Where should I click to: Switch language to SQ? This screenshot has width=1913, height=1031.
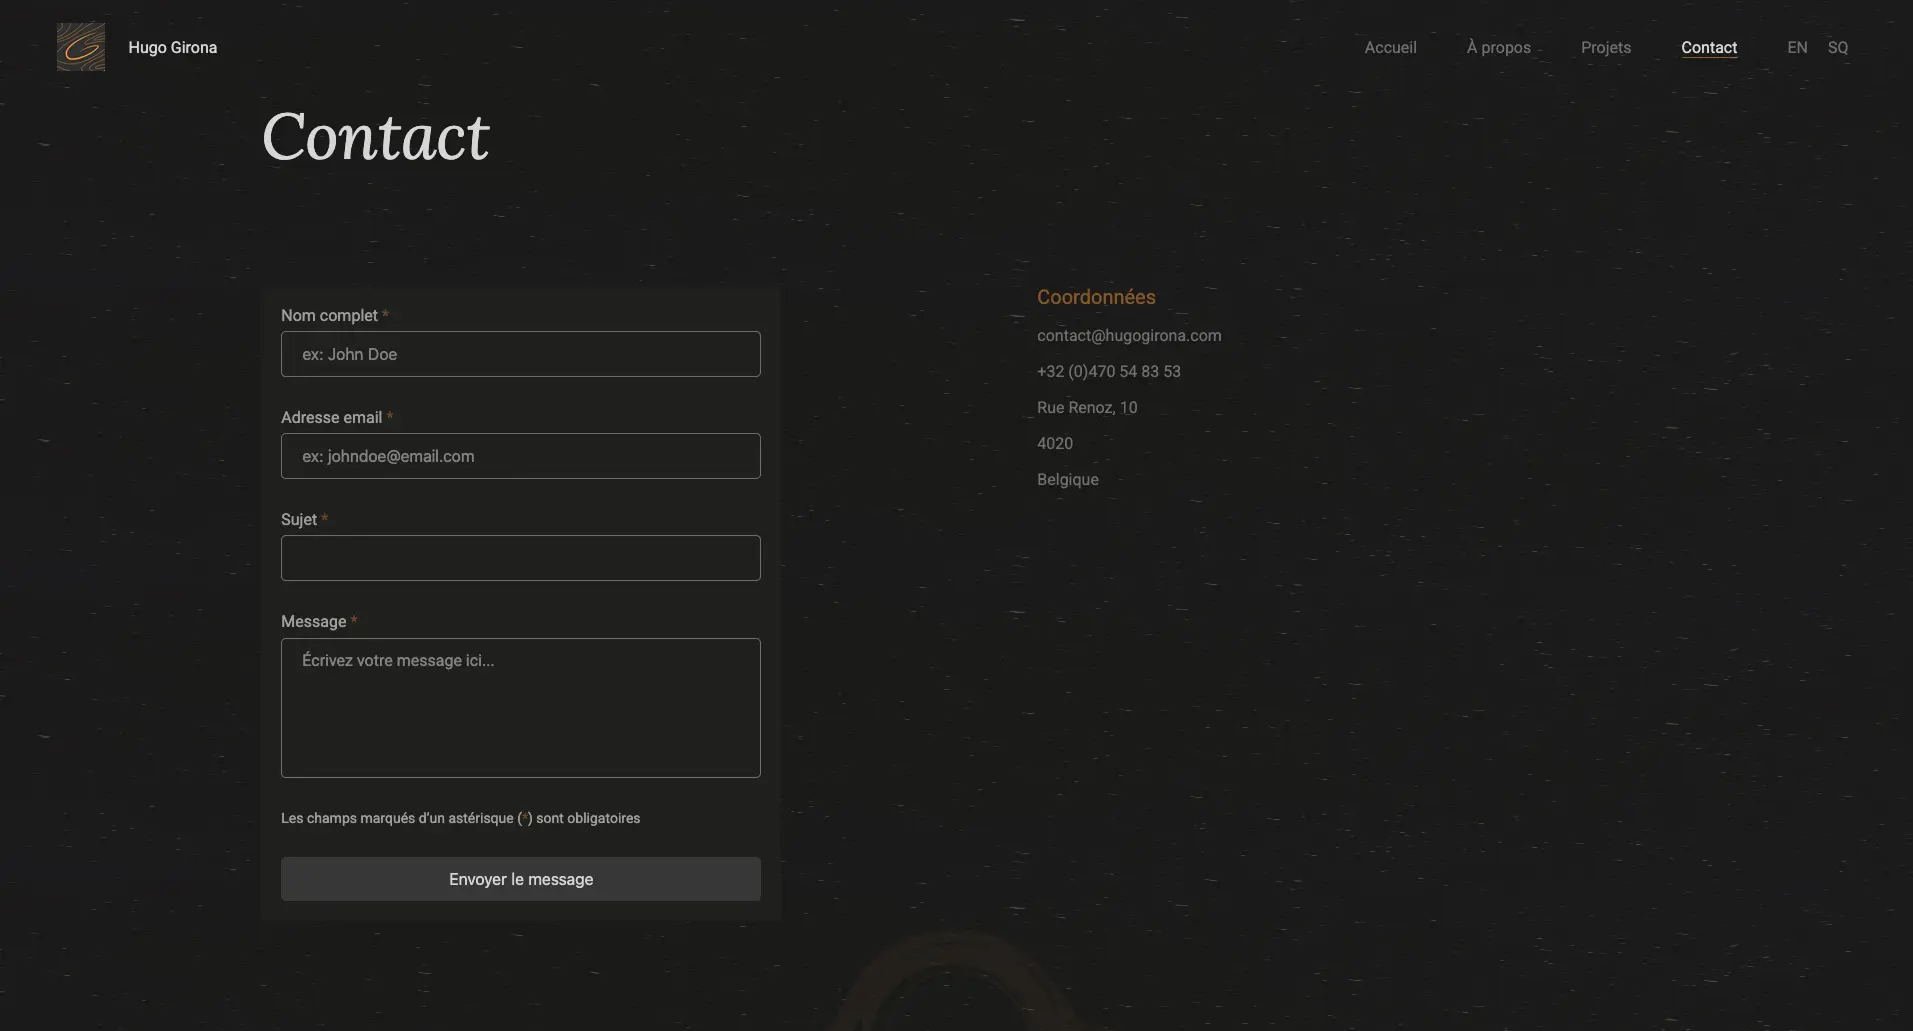coord(1837,47)
